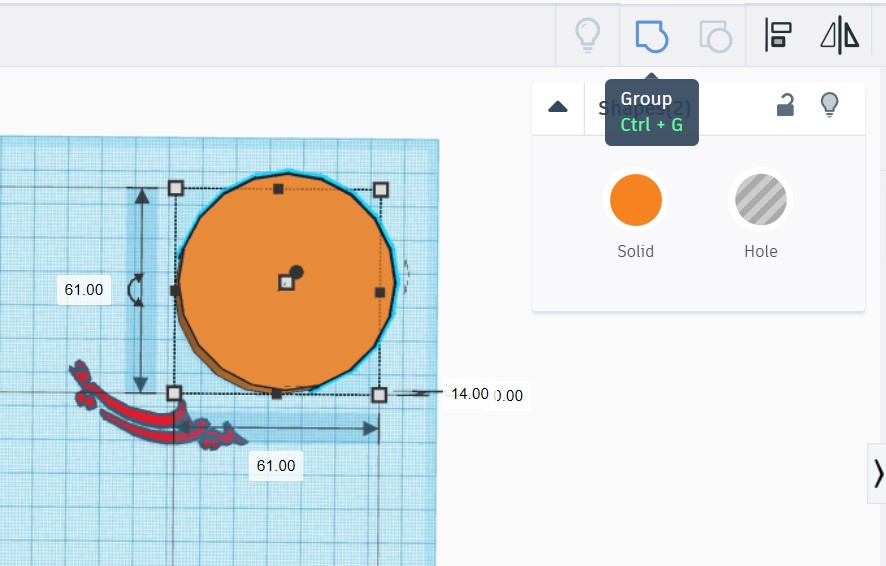Select the top-right corner resize handle
Image resolution: width=886 pixels, height=566 pixels.
[381, 189]
